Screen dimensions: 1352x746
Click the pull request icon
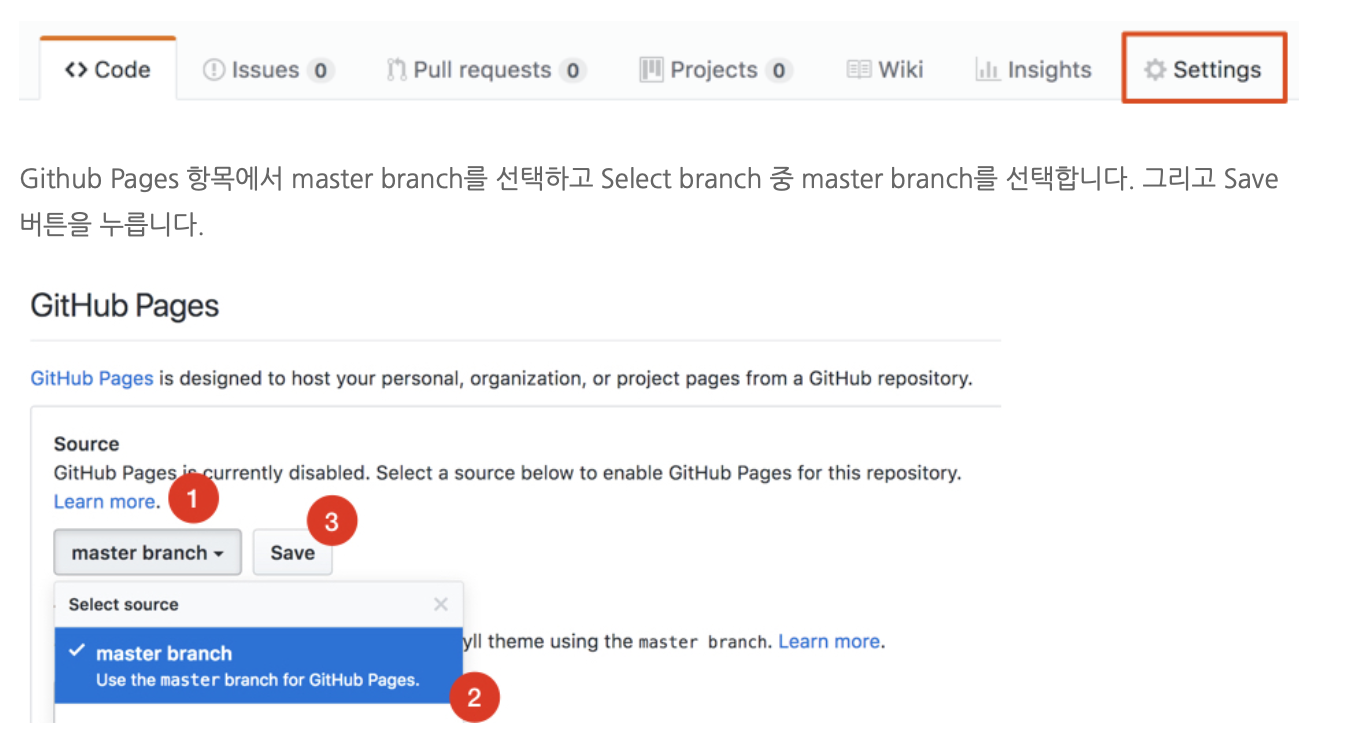coord(397,70)
